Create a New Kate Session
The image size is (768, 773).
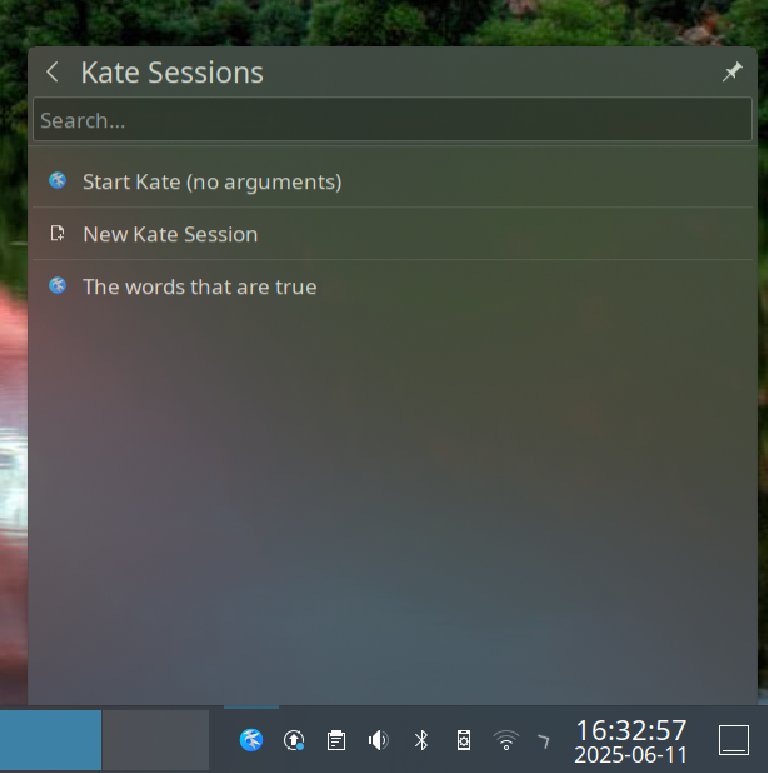[x=392, y=234]
